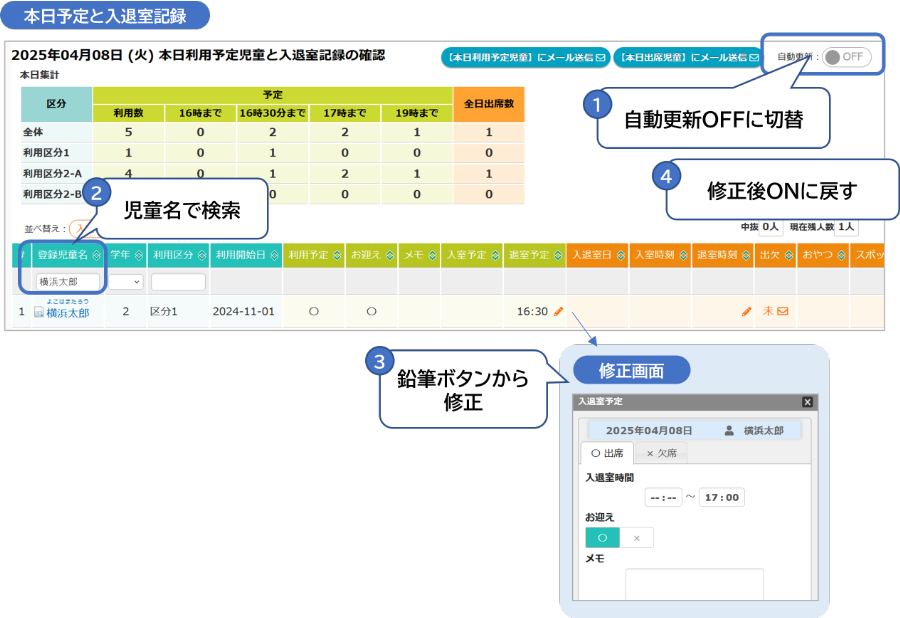This screenshot has height=618, width=900.
Task: Send mail to 本日利用予定児童
Action: click(x=525, y=57)
